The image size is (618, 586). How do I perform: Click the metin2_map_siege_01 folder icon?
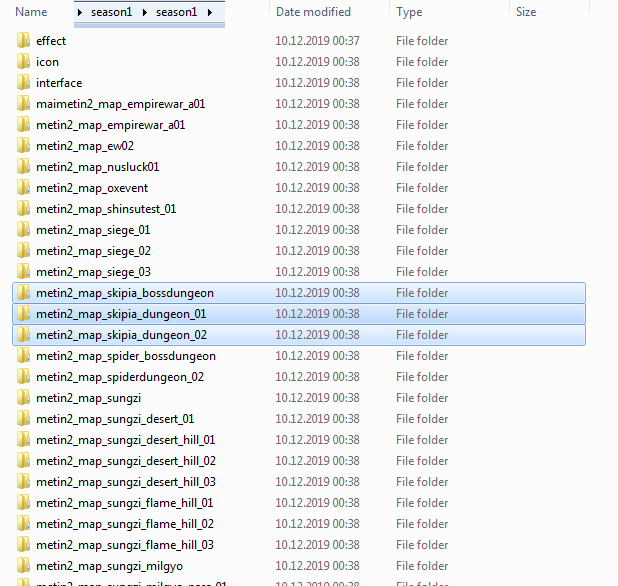click(x=23, y=230)
